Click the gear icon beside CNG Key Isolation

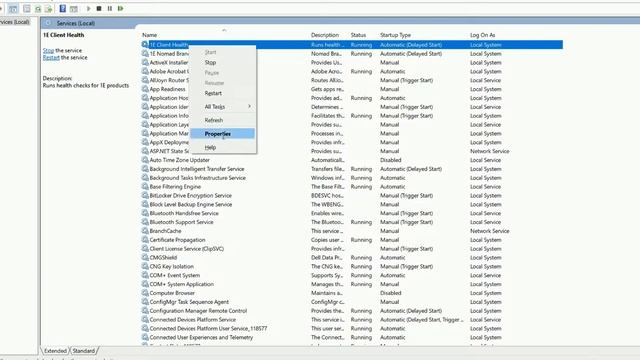coord(145,266)
